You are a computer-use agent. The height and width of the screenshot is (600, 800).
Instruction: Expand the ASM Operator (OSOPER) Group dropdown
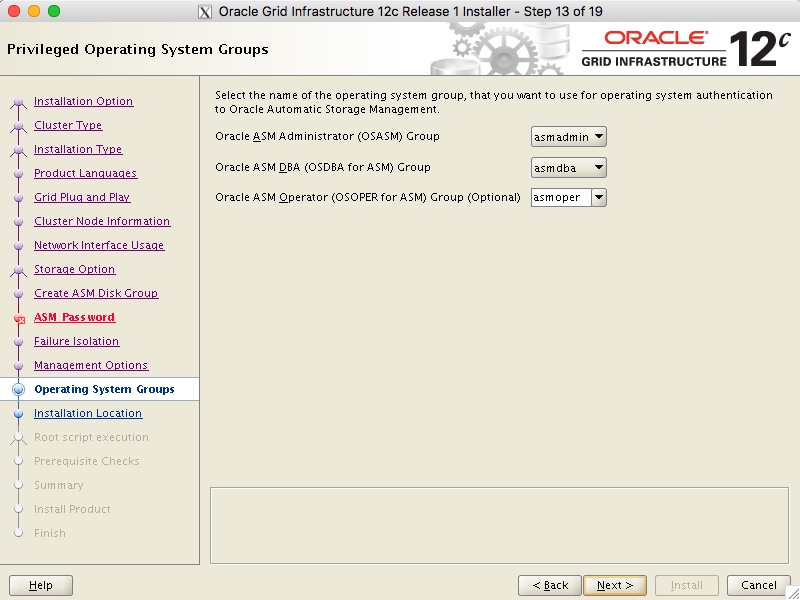(x=598, y=197)
